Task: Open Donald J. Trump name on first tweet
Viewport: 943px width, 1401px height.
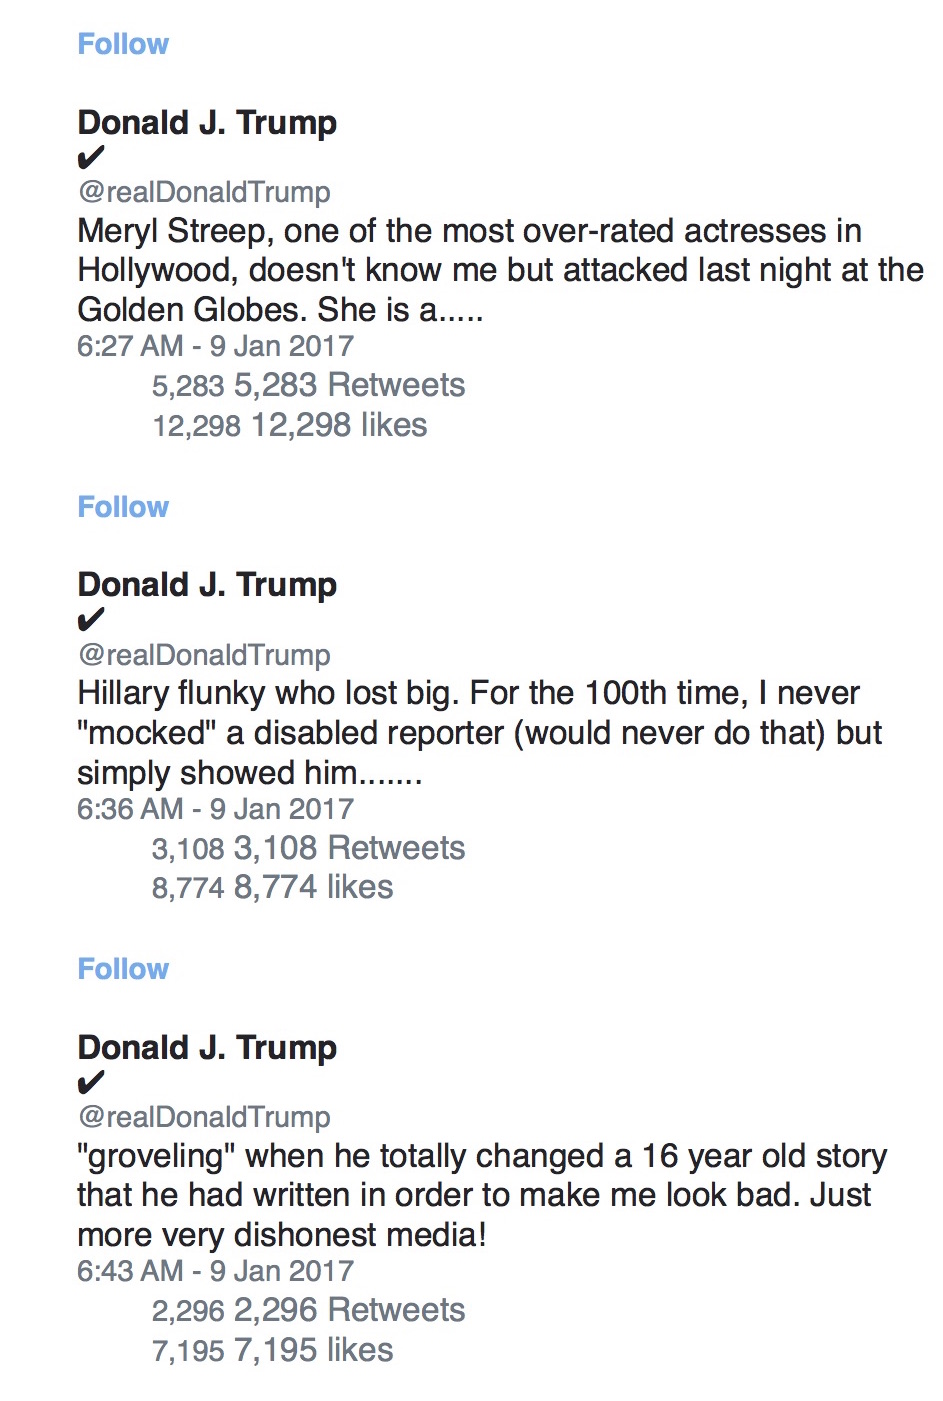Action: pos(207,123)
